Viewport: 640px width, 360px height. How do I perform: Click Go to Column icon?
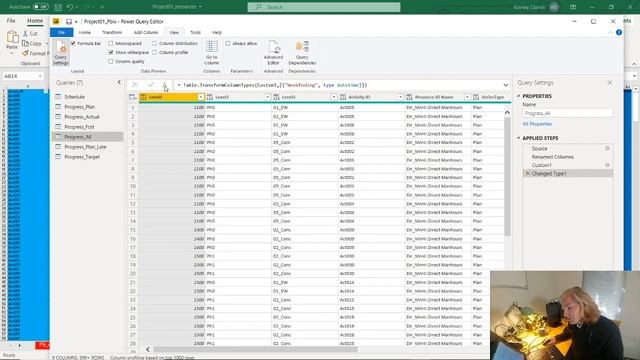pyautogui.click(x=211, y=53)
